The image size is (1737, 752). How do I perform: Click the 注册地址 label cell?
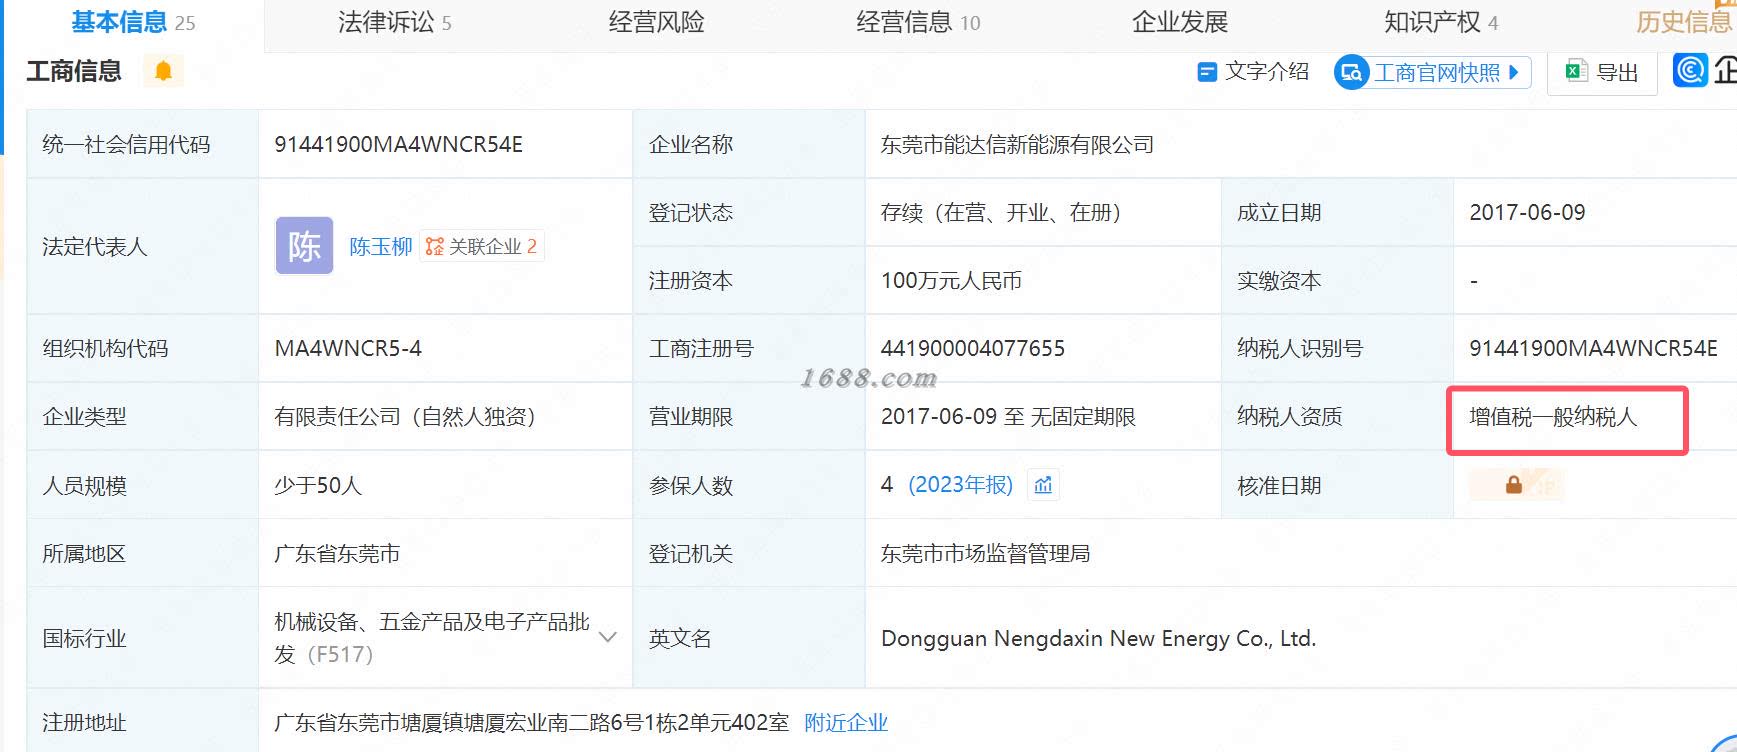142,722
